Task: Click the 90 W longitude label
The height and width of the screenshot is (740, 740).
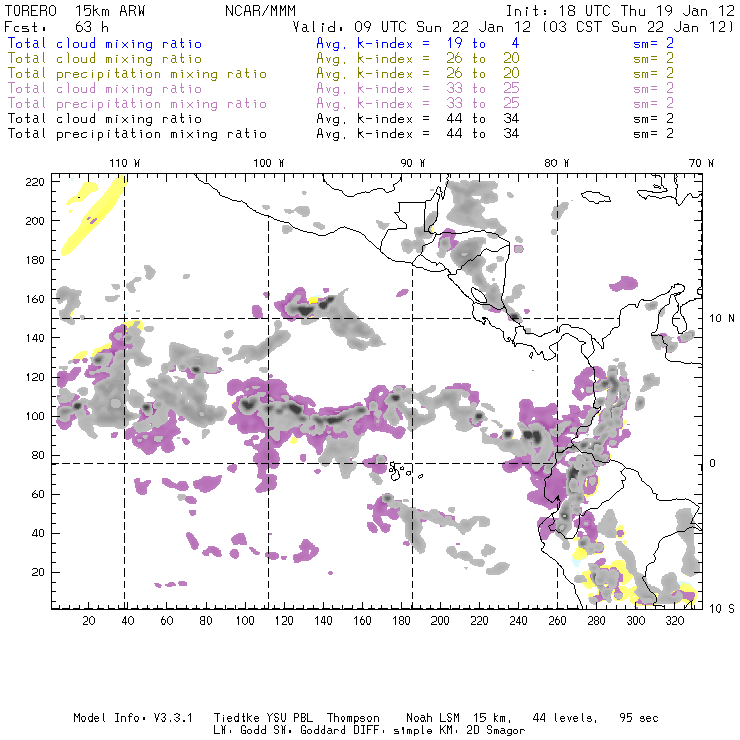Action: click(413, 163)
